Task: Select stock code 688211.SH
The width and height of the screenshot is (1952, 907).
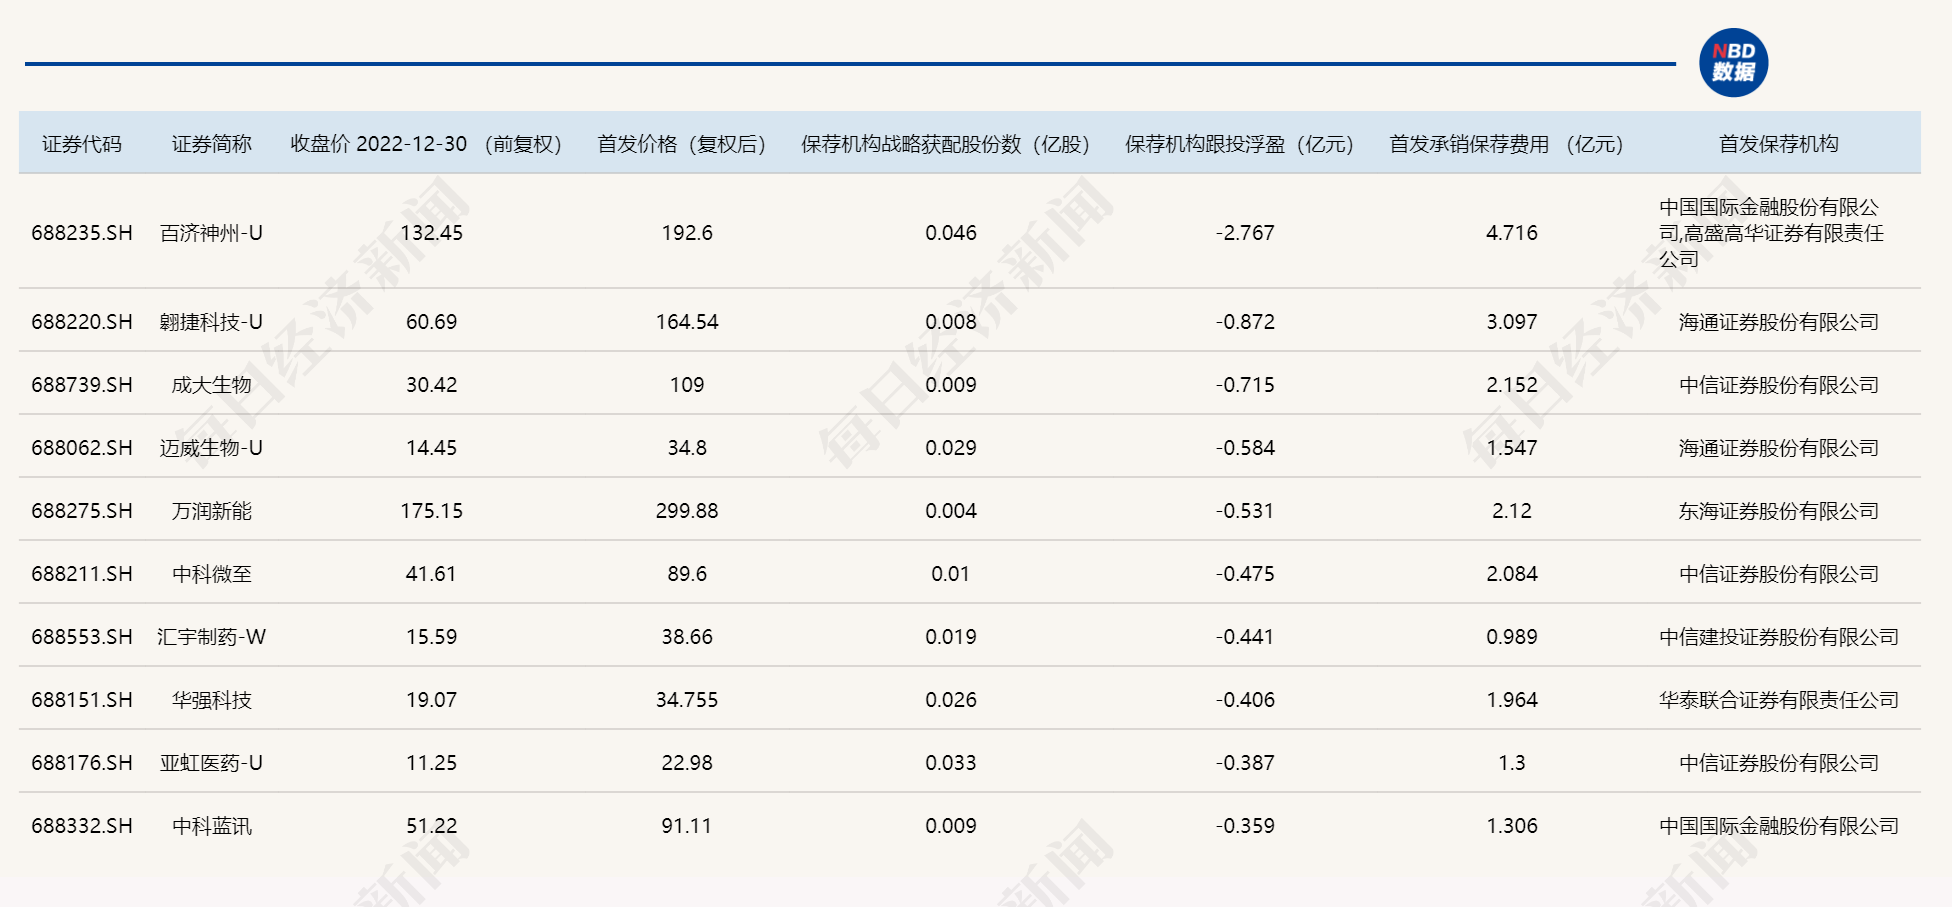Action: pos(82,574)
